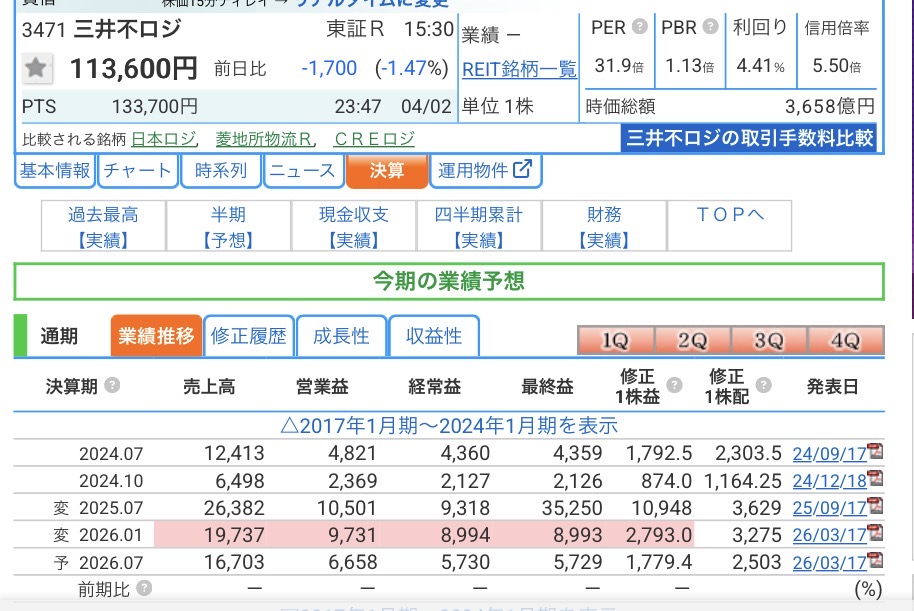The height and width of the screenshot is (611, 914).
Task: Open PDF icon next to 24/09/17 date
Action: pos(875,452)
